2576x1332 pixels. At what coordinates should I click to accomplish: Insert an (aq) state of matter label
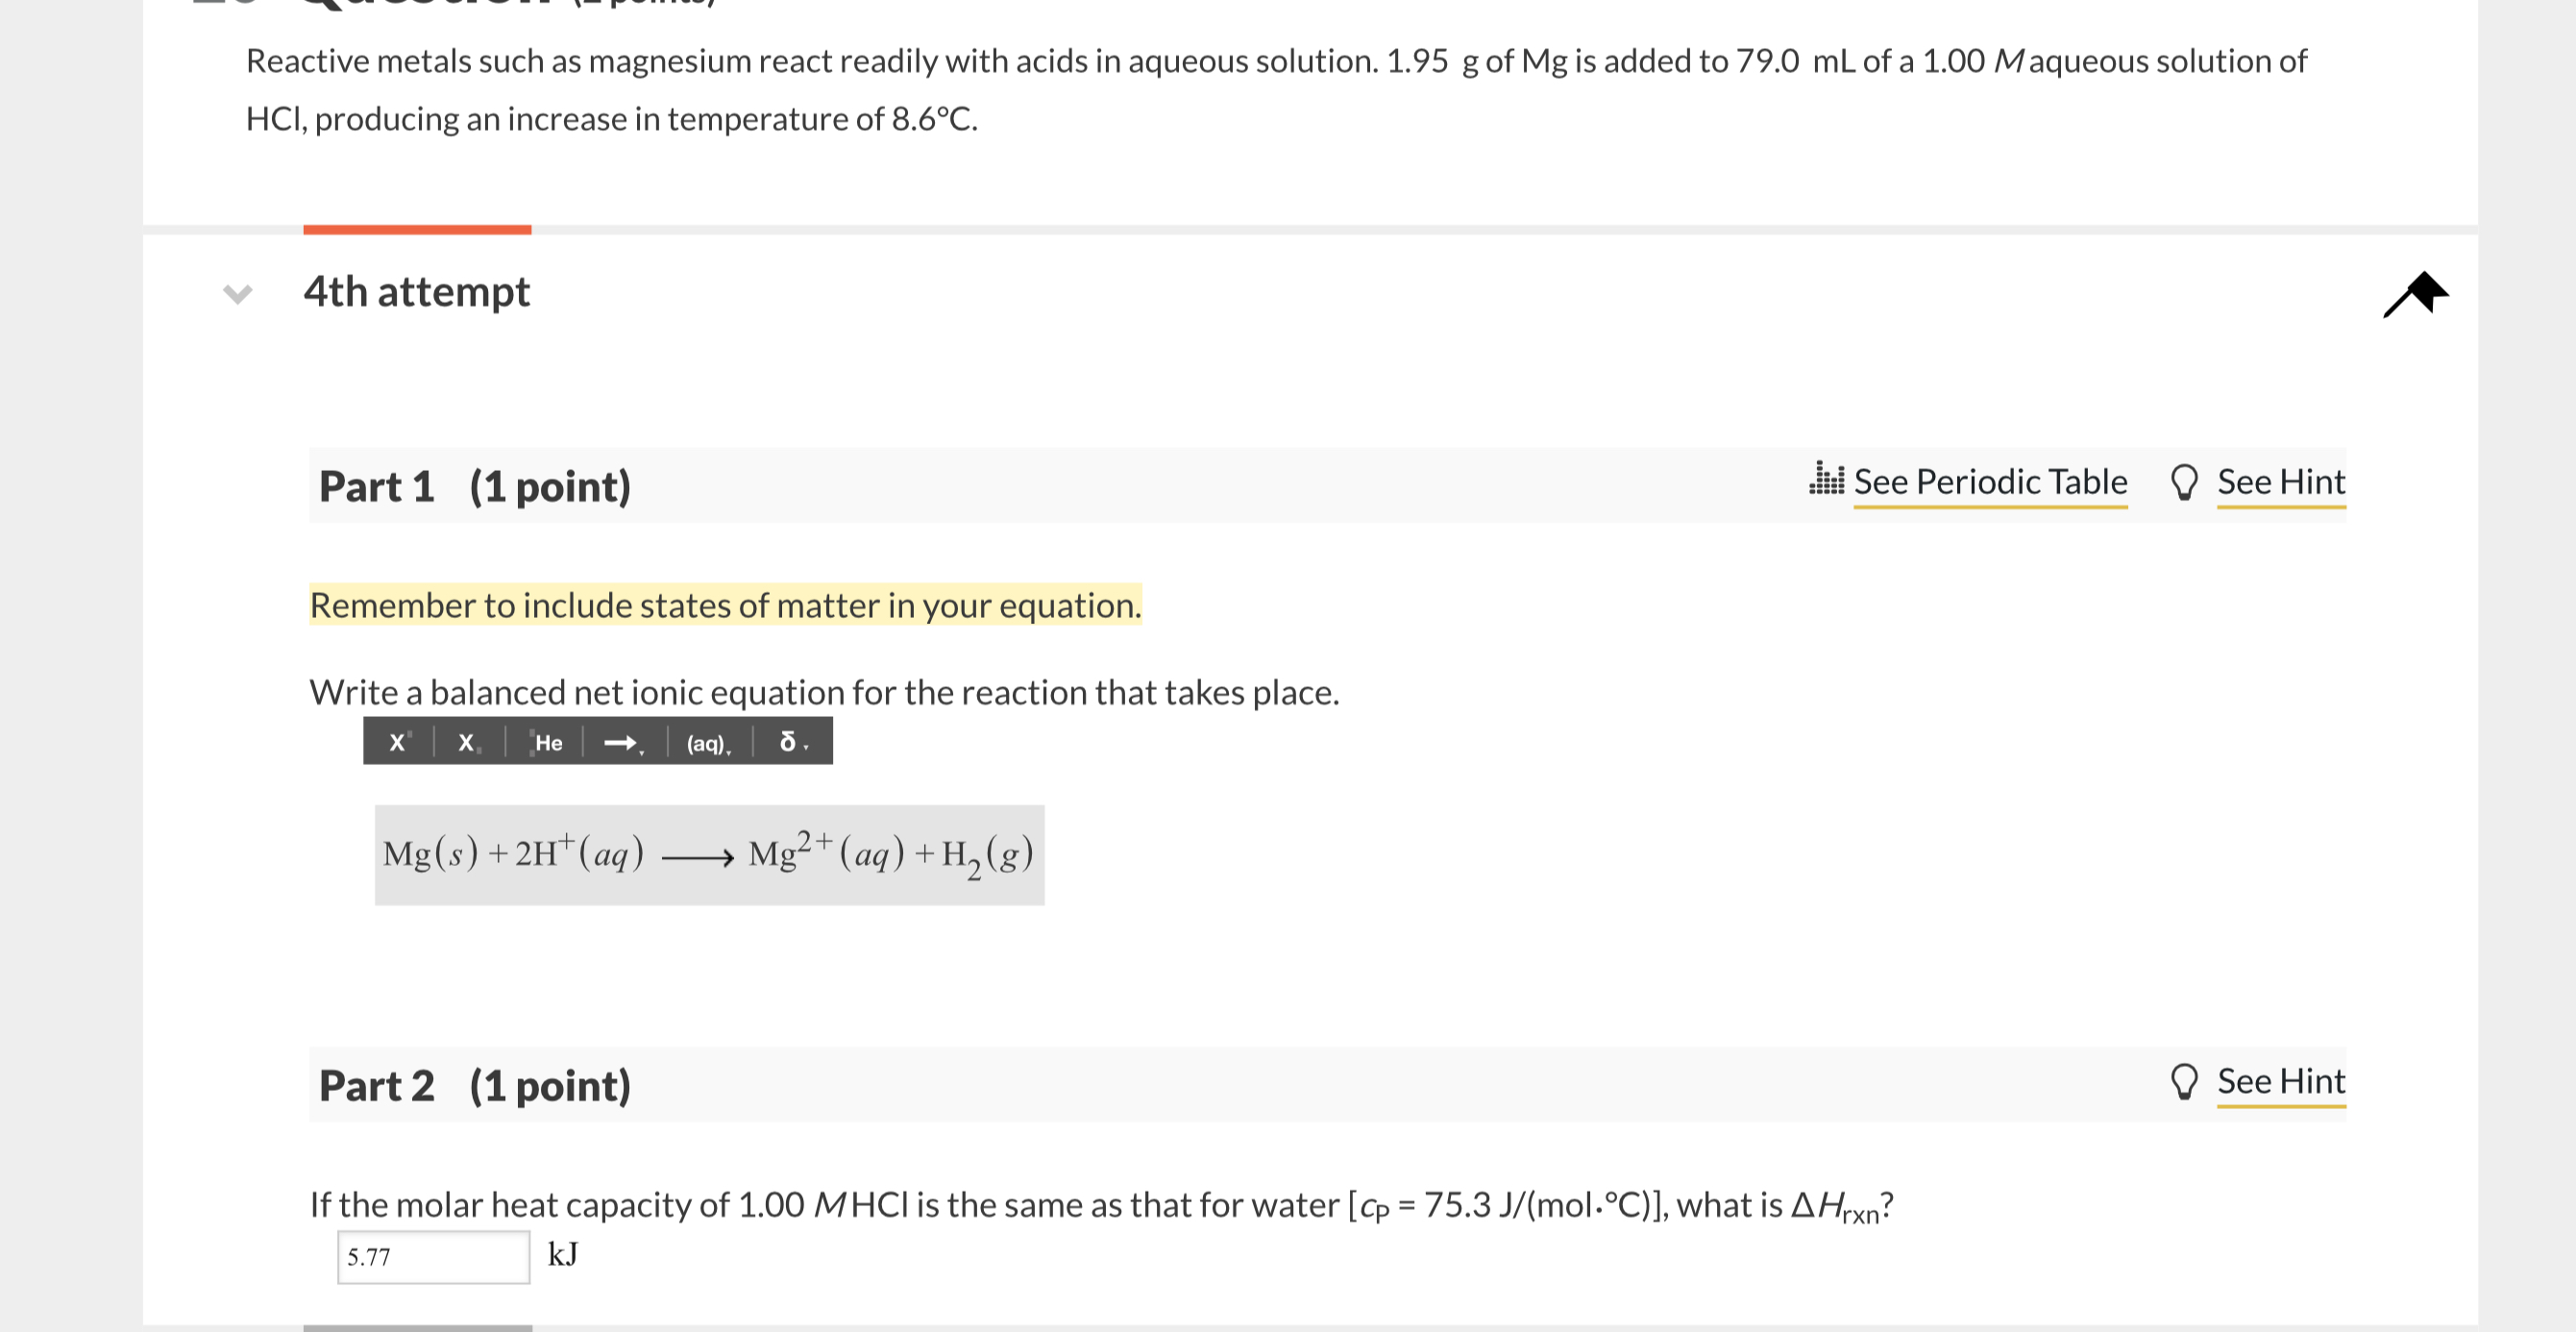click(705, 743)
